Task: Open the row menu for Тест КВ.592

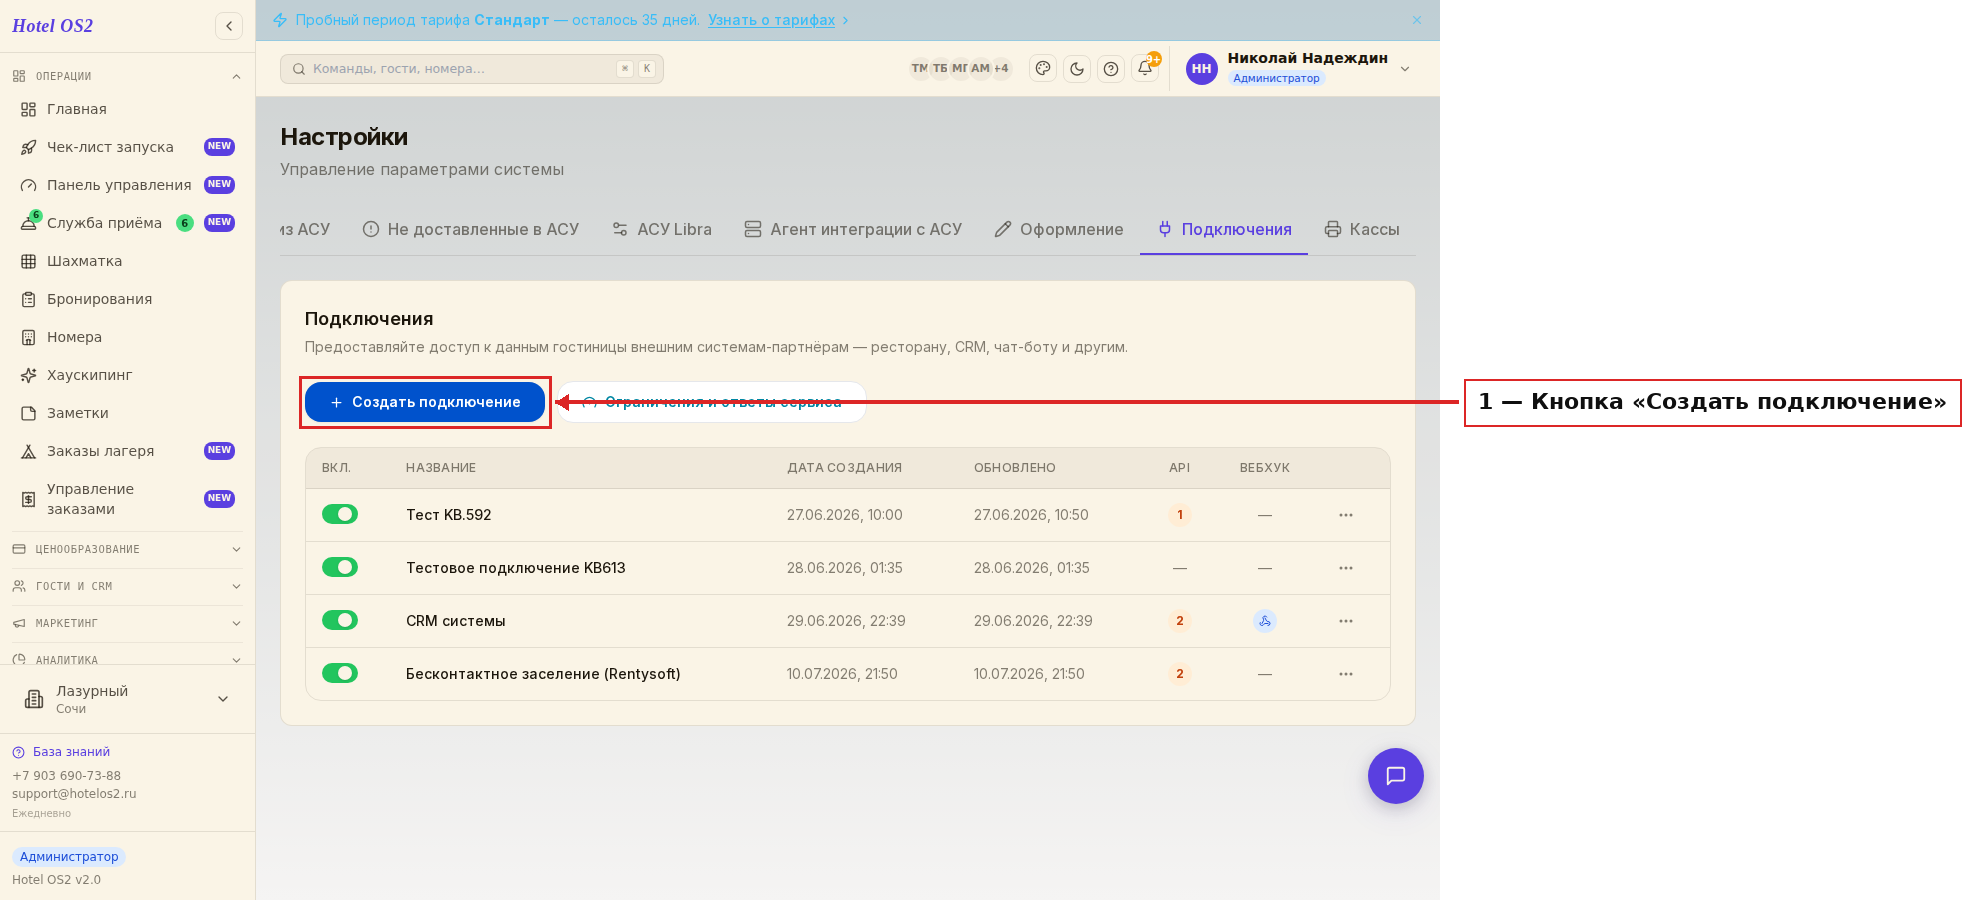Action: pyautogui.click(x=1346, y=515)
